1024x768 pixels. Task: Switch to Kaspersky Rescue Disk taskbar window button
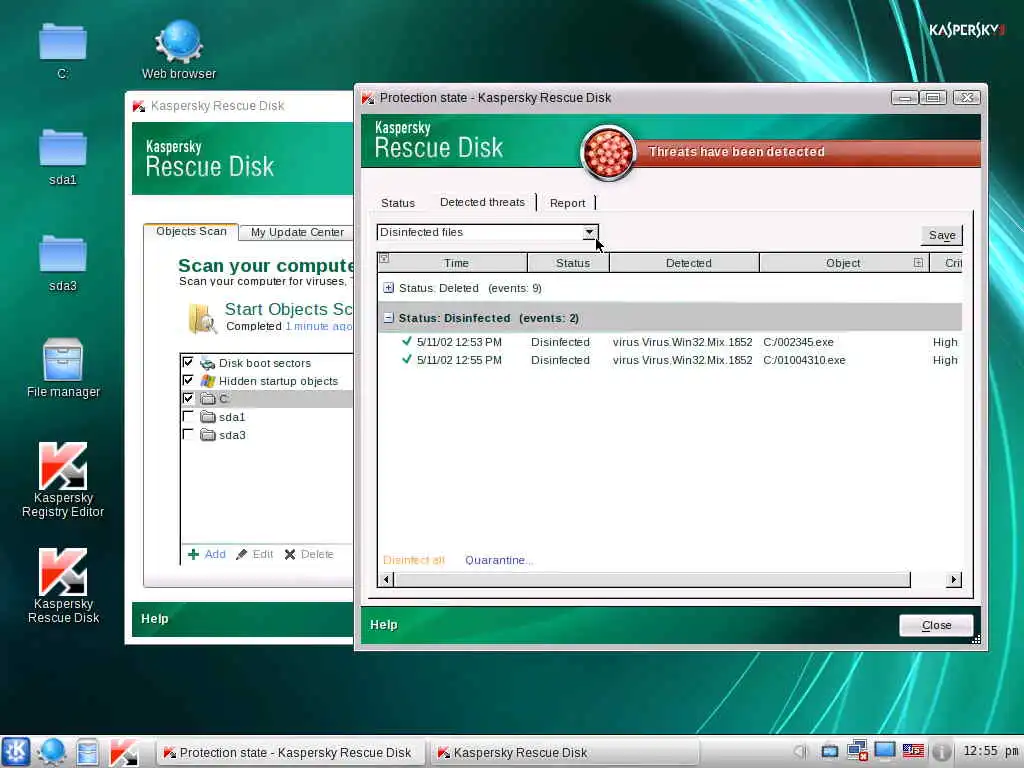pos(563,752)
